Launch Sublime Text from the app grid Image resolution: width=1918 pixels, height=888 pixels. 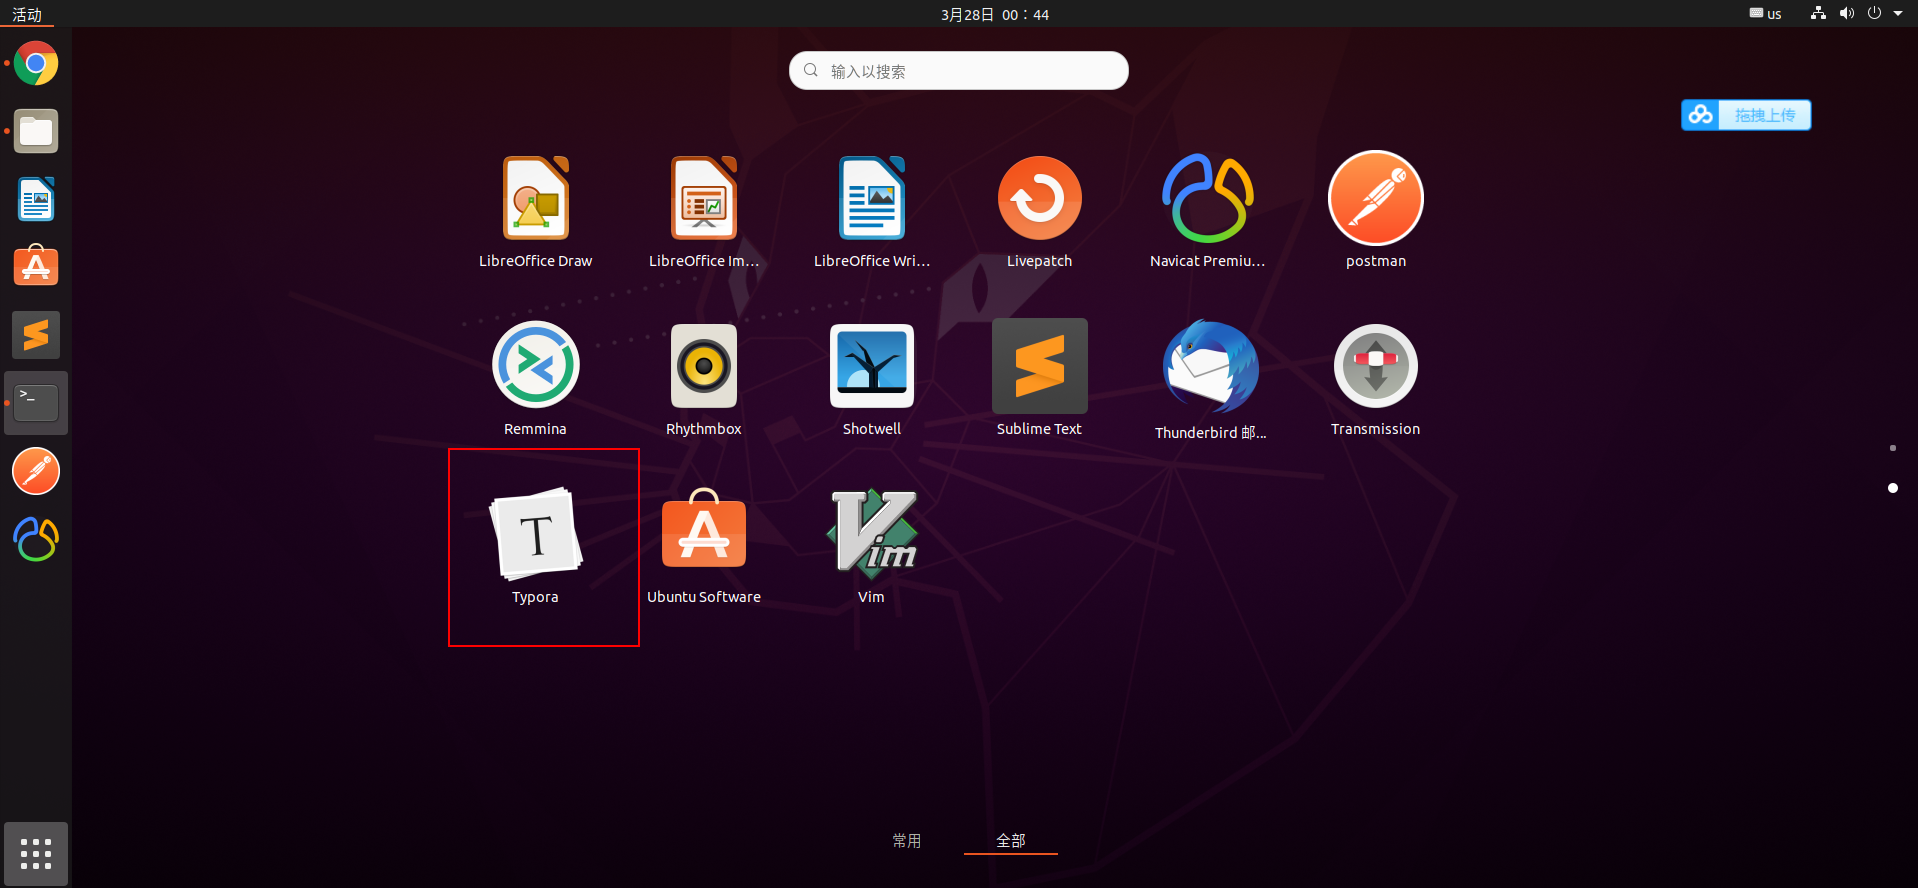1040,379
